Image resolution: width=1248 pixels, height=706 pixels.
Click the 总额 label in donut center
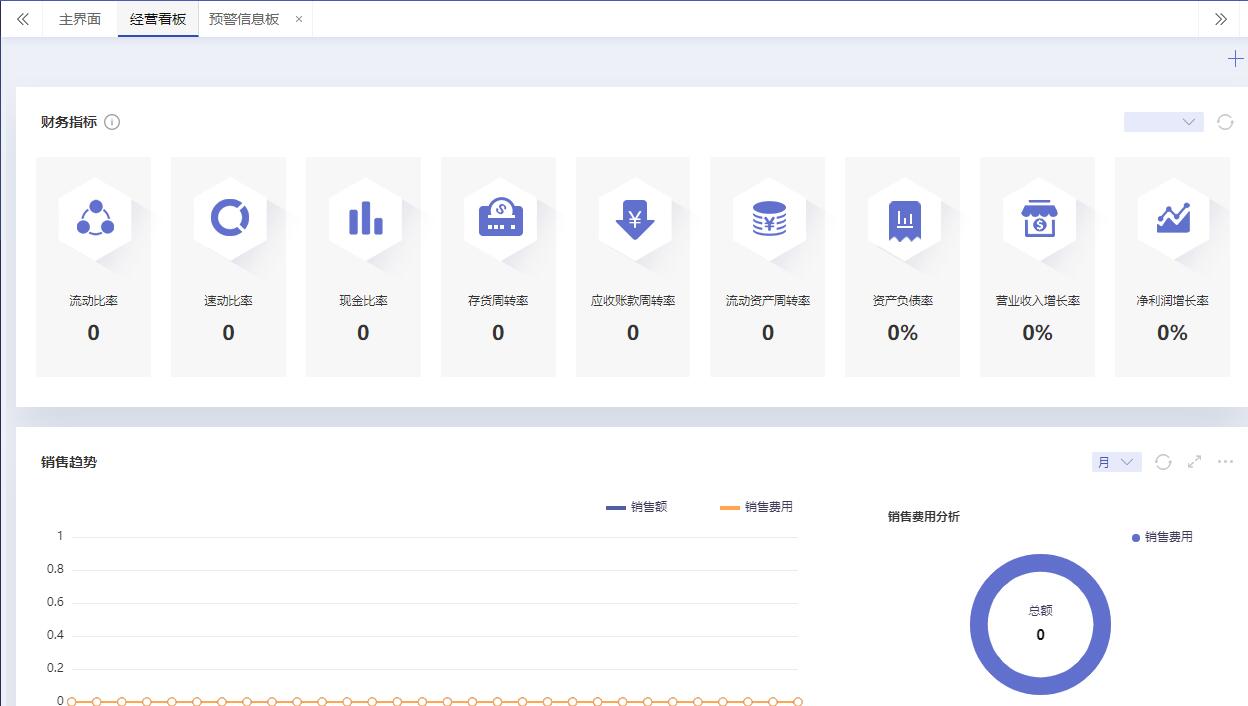(1040, 610)
